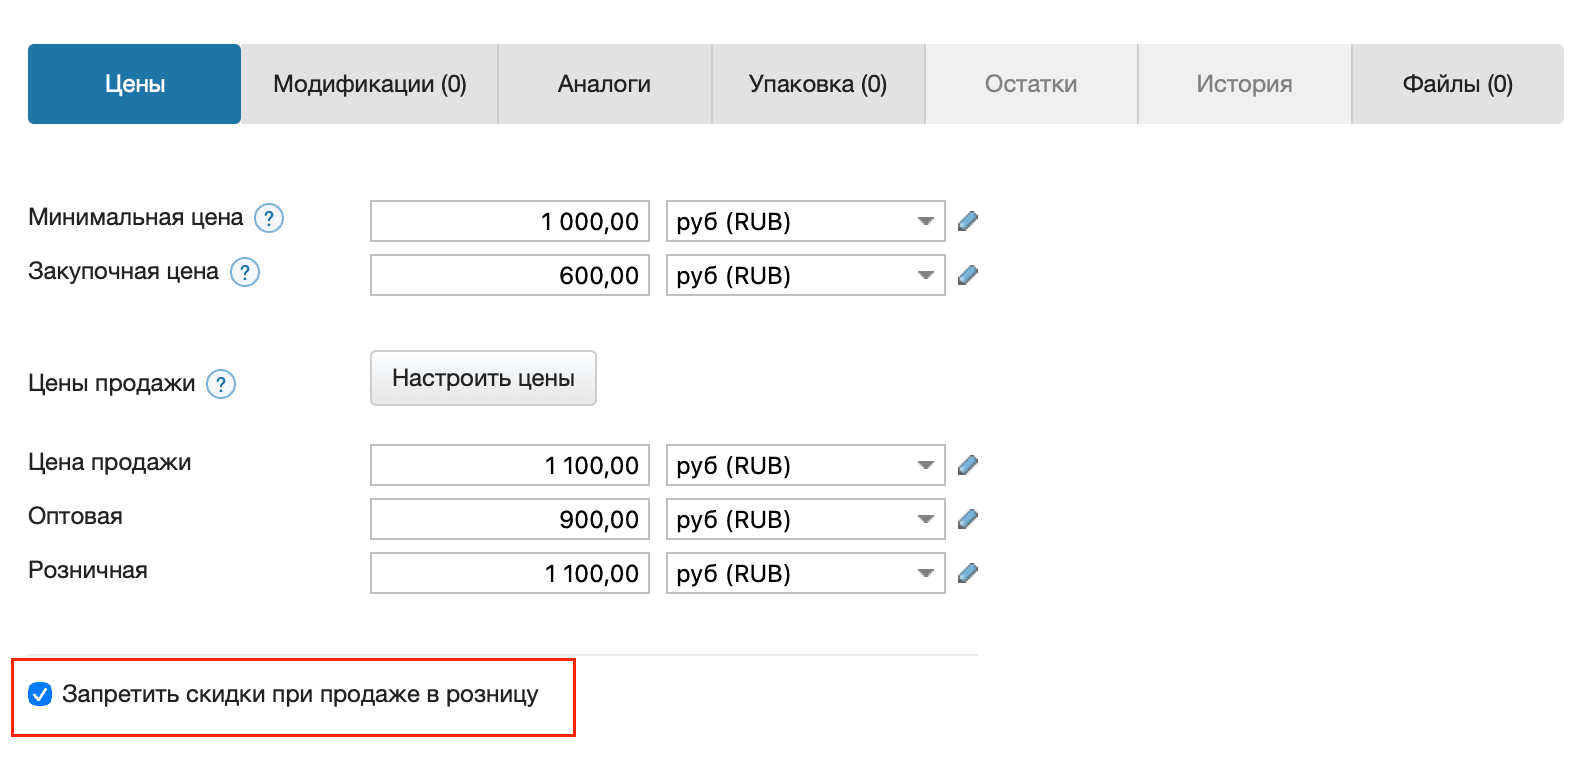
Task: Click pencil icon next to Минимальная цена
Action: 967,221
